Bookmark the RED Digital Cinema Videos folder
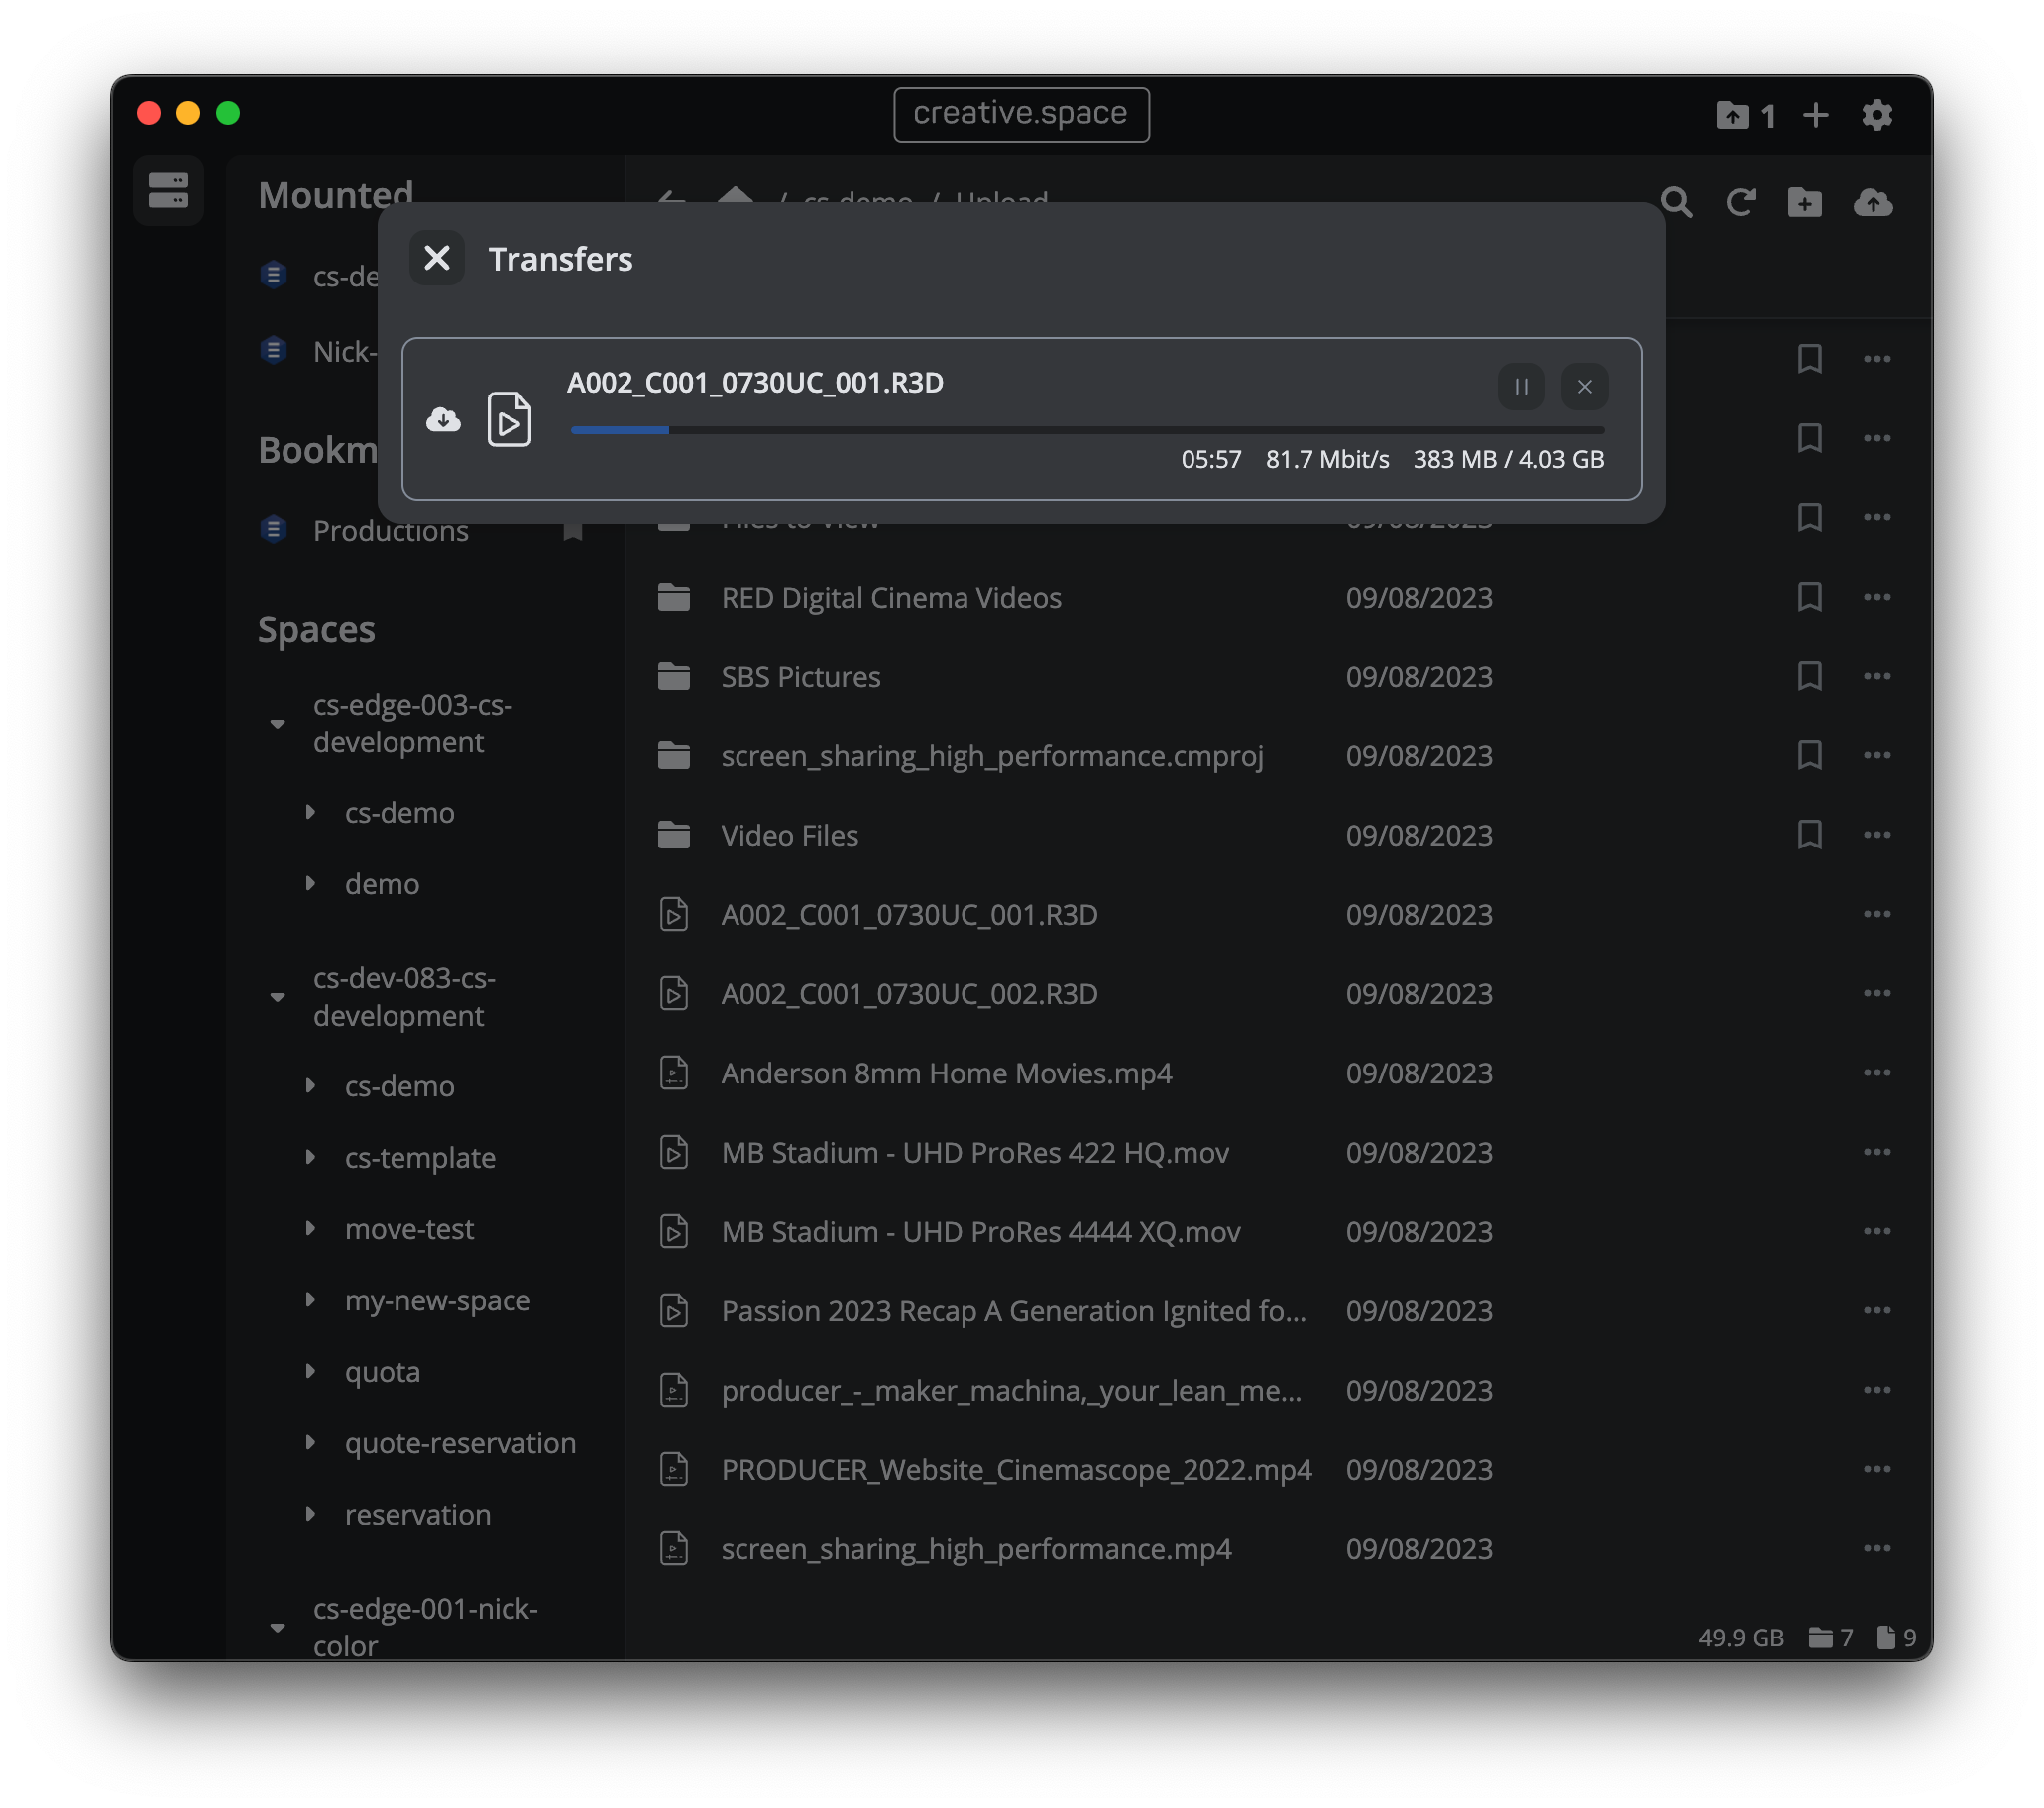The width and height of the screenshot is (2044, 1808). [1809, 597]
